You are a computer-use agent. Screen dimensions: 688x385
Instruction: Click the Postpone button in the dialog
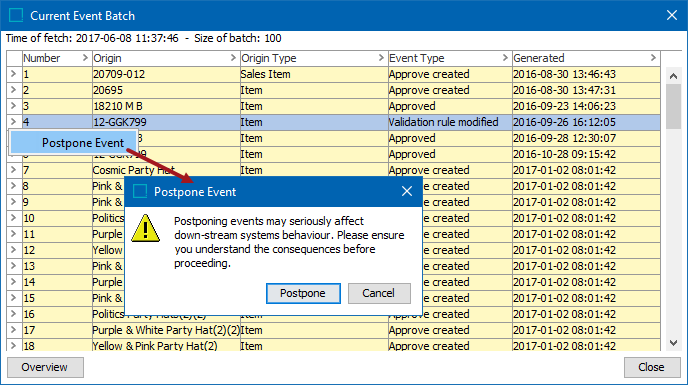[x=303, y=293]
